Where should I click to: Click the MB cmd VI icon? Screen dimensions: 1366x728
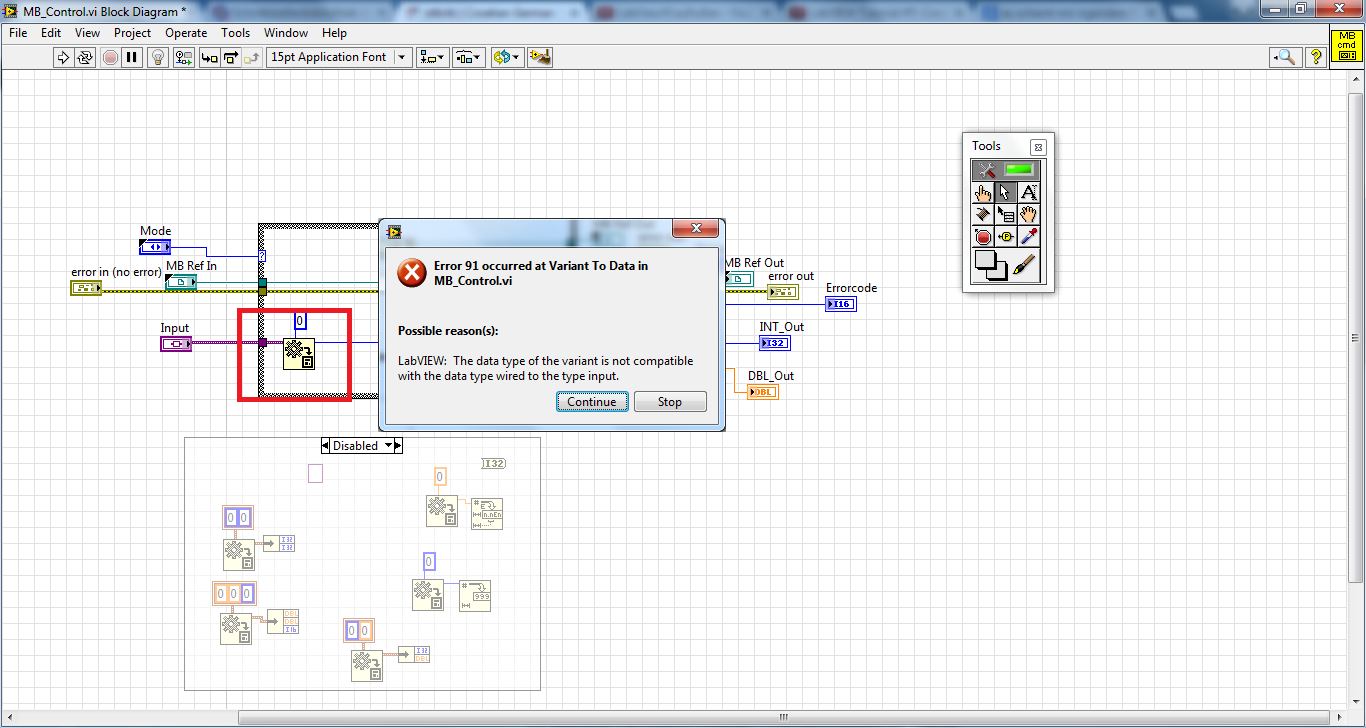pos(1346,45)
